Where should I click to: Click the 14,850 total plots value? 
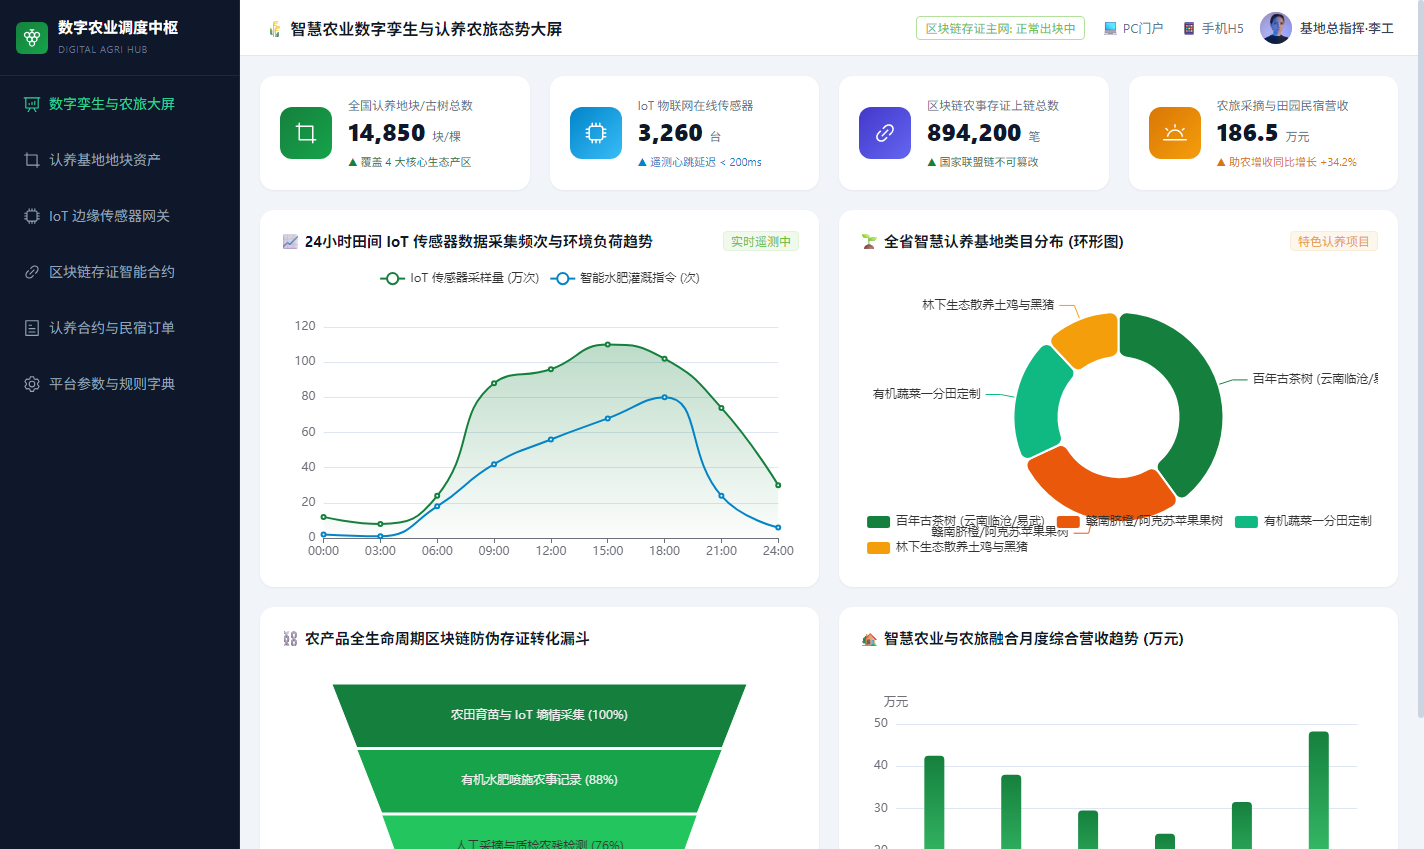click(x=387, y=133)
